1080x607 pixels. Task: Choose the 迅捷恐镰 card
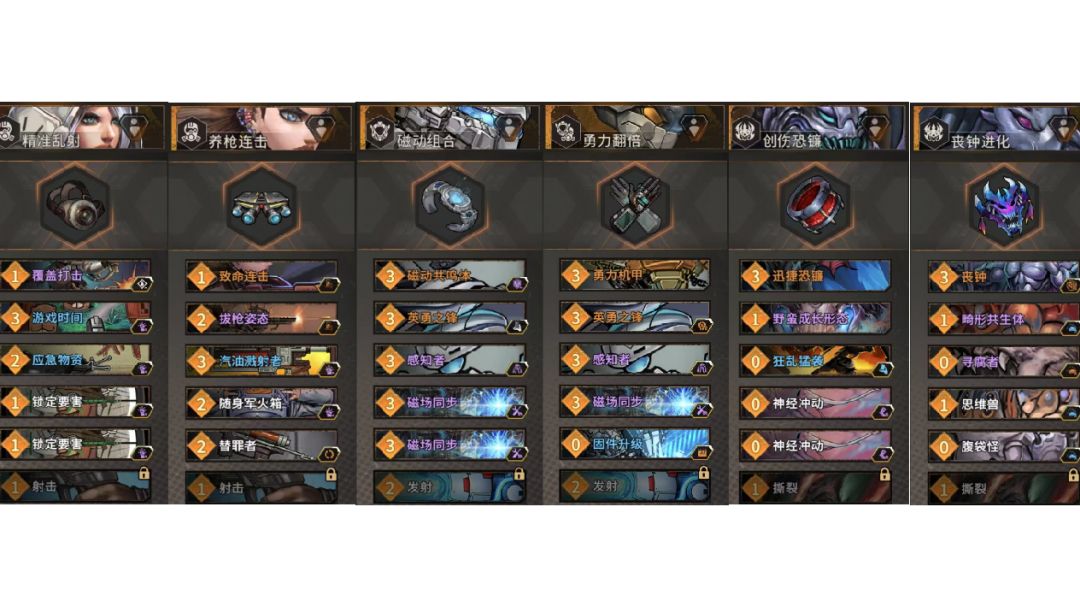tap(816, 276)
